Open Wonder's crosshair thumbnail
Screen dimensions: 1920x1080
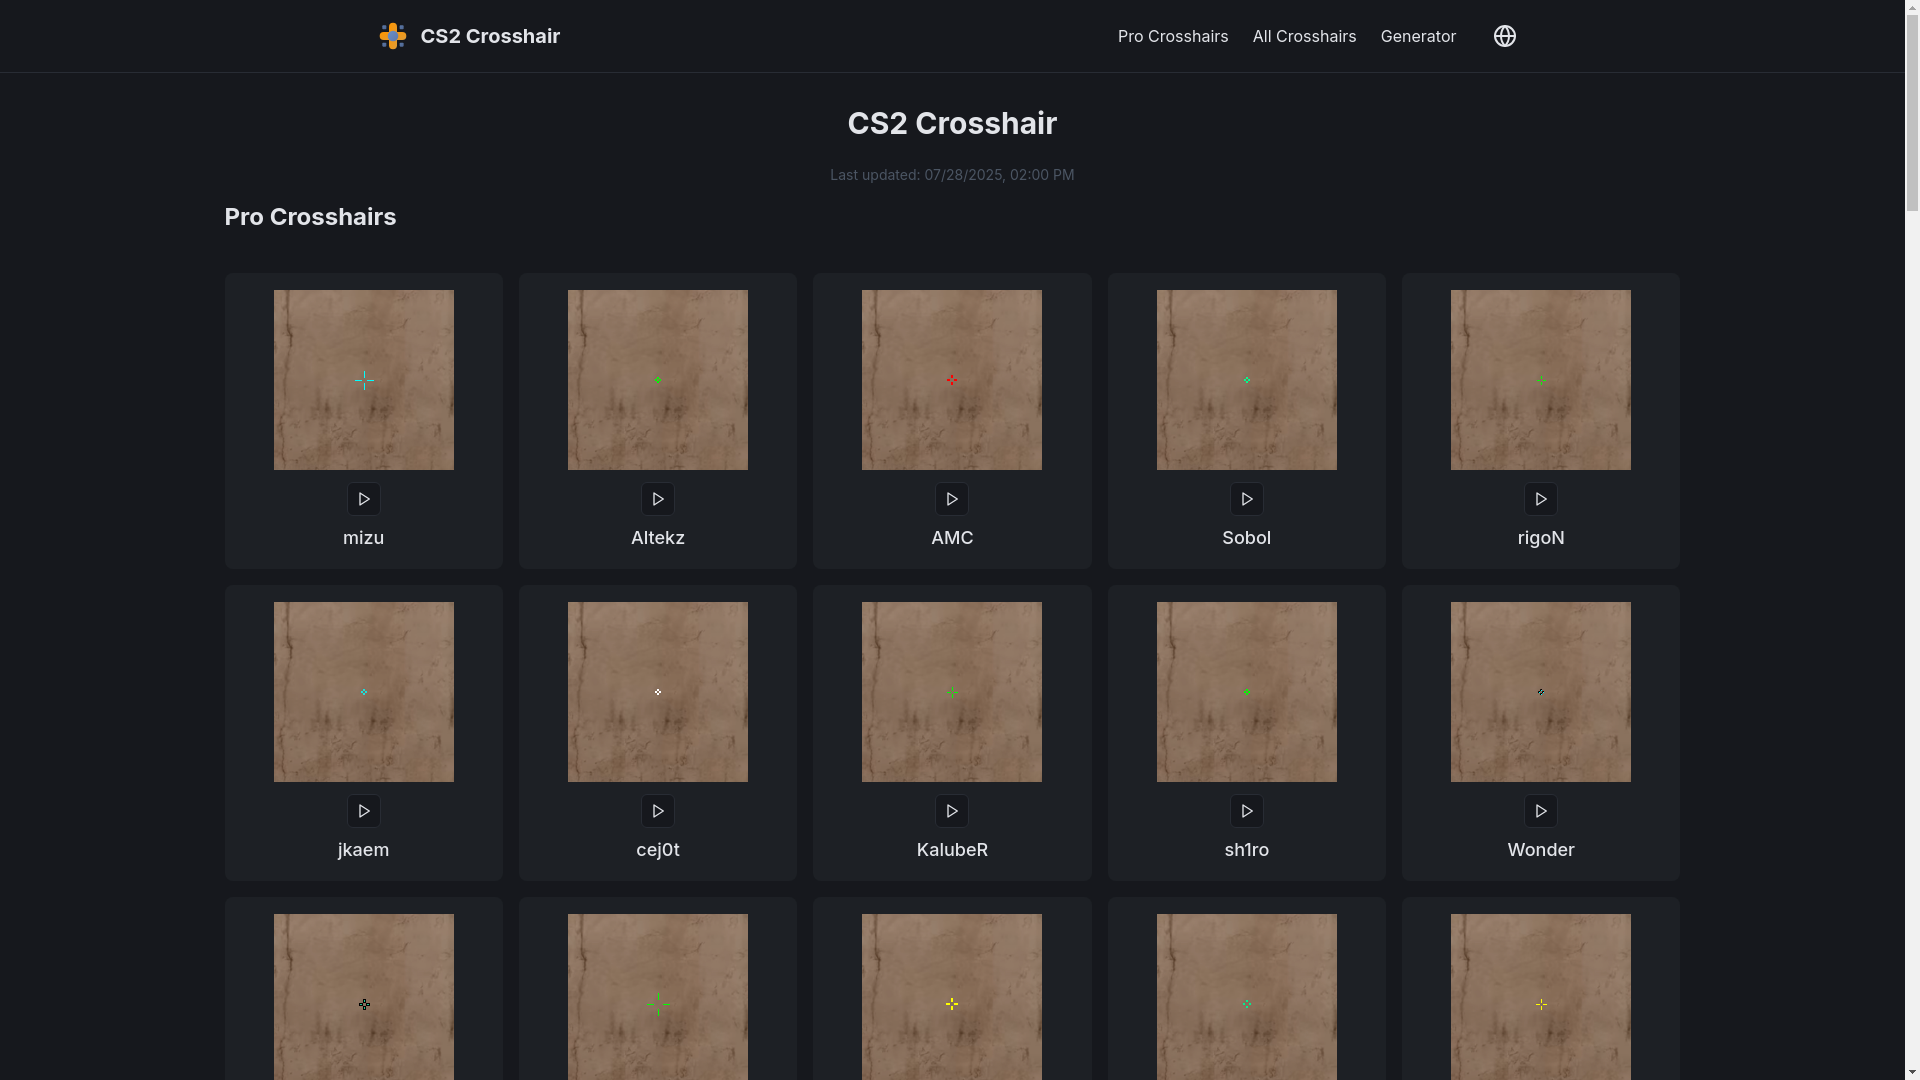[1541, 692]
